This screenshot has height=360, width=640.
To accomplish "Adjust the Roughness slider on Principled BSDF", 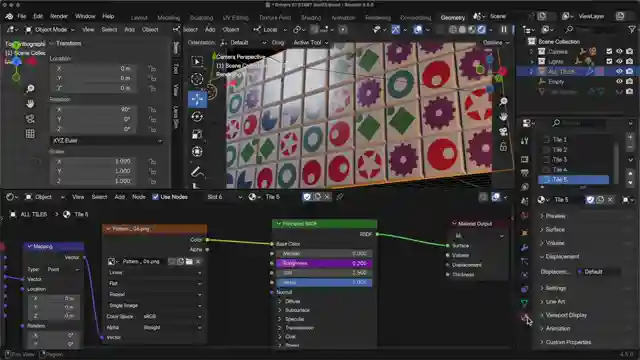I will (324, 263).
